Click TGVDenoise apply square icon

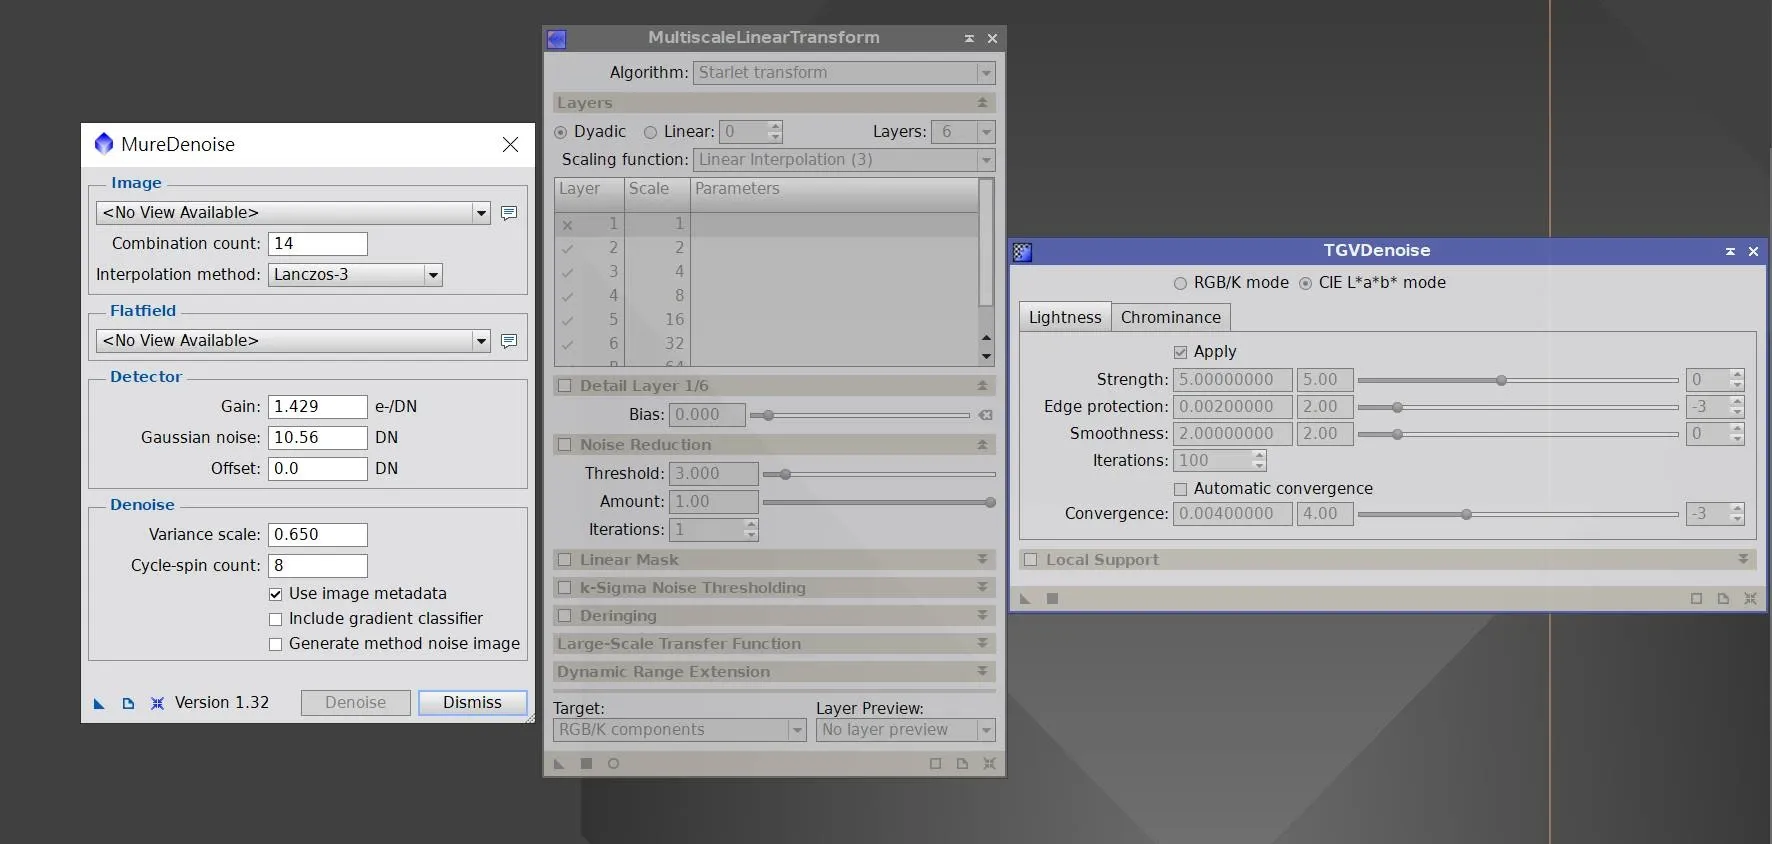[x=1052, y=599]
